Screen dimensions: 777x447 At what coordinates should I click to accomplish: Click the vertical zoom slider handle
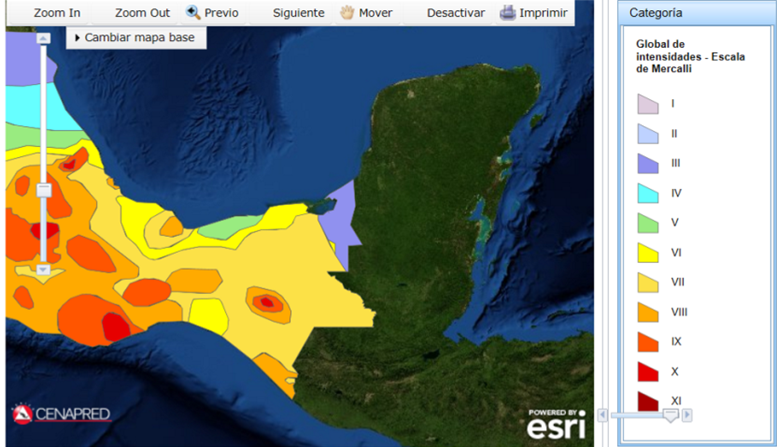coord(43,189)
